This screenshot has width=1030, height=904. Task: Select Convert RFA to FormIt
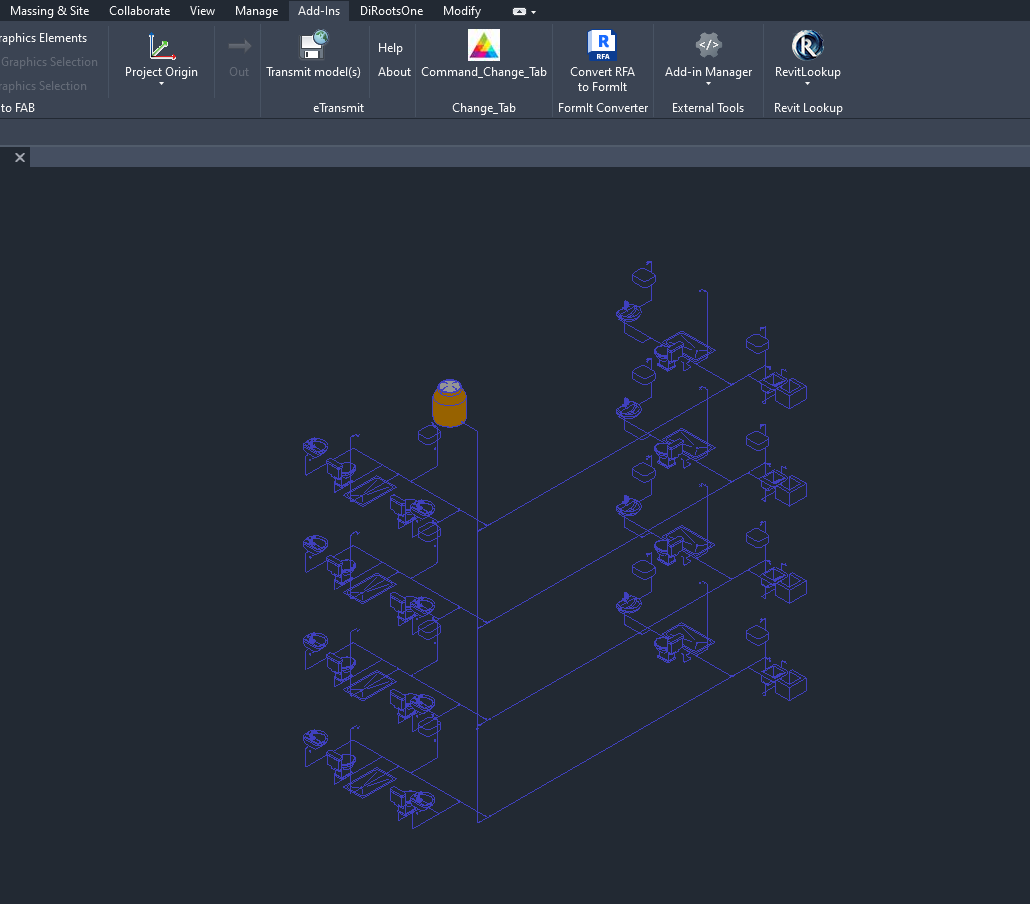click(602, 60)
